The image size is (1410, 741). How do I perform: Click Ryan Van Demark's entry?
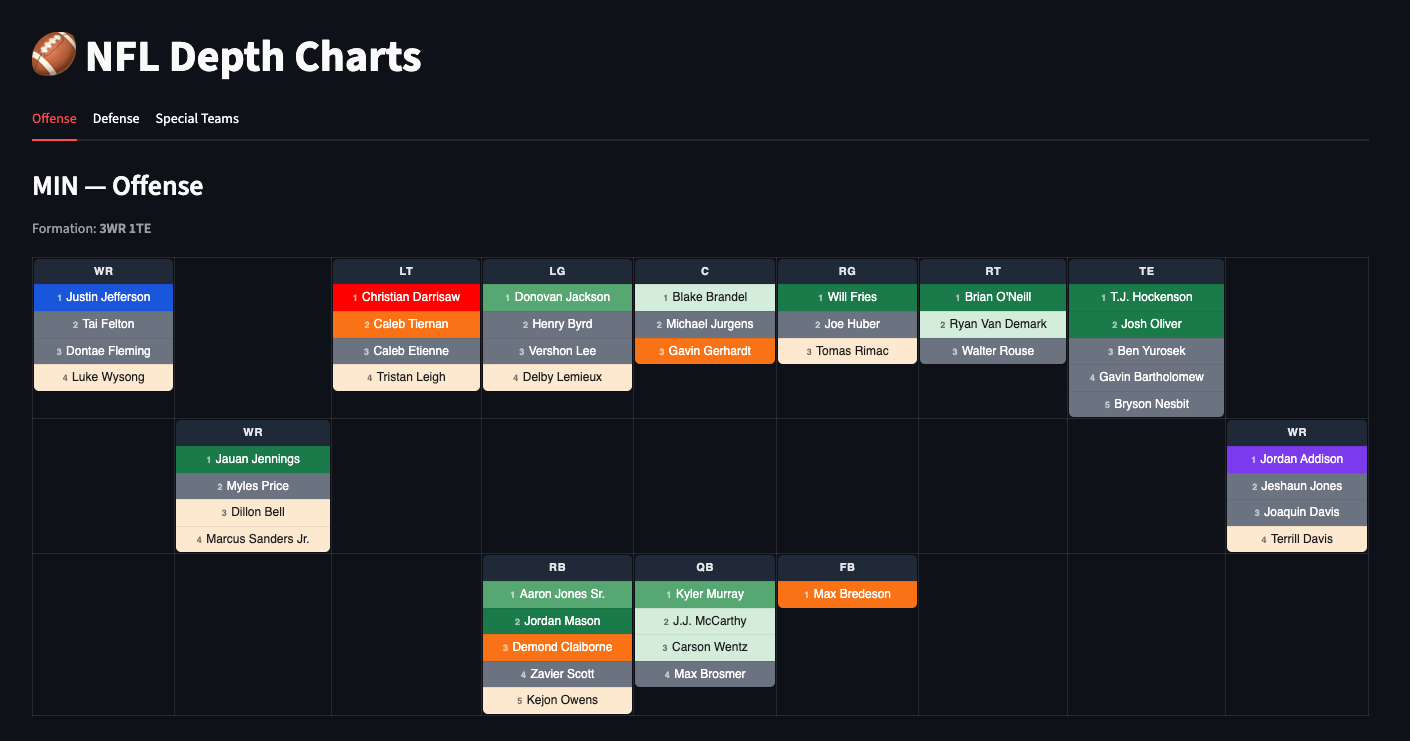993,324
